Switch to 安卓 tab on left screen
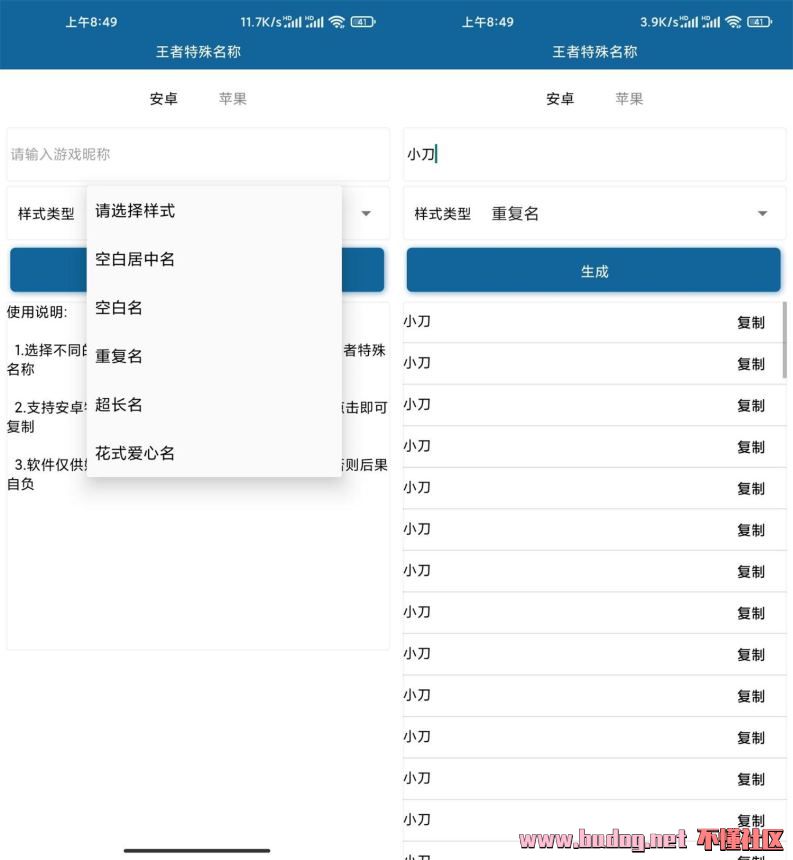 click(x=164, y=99)
